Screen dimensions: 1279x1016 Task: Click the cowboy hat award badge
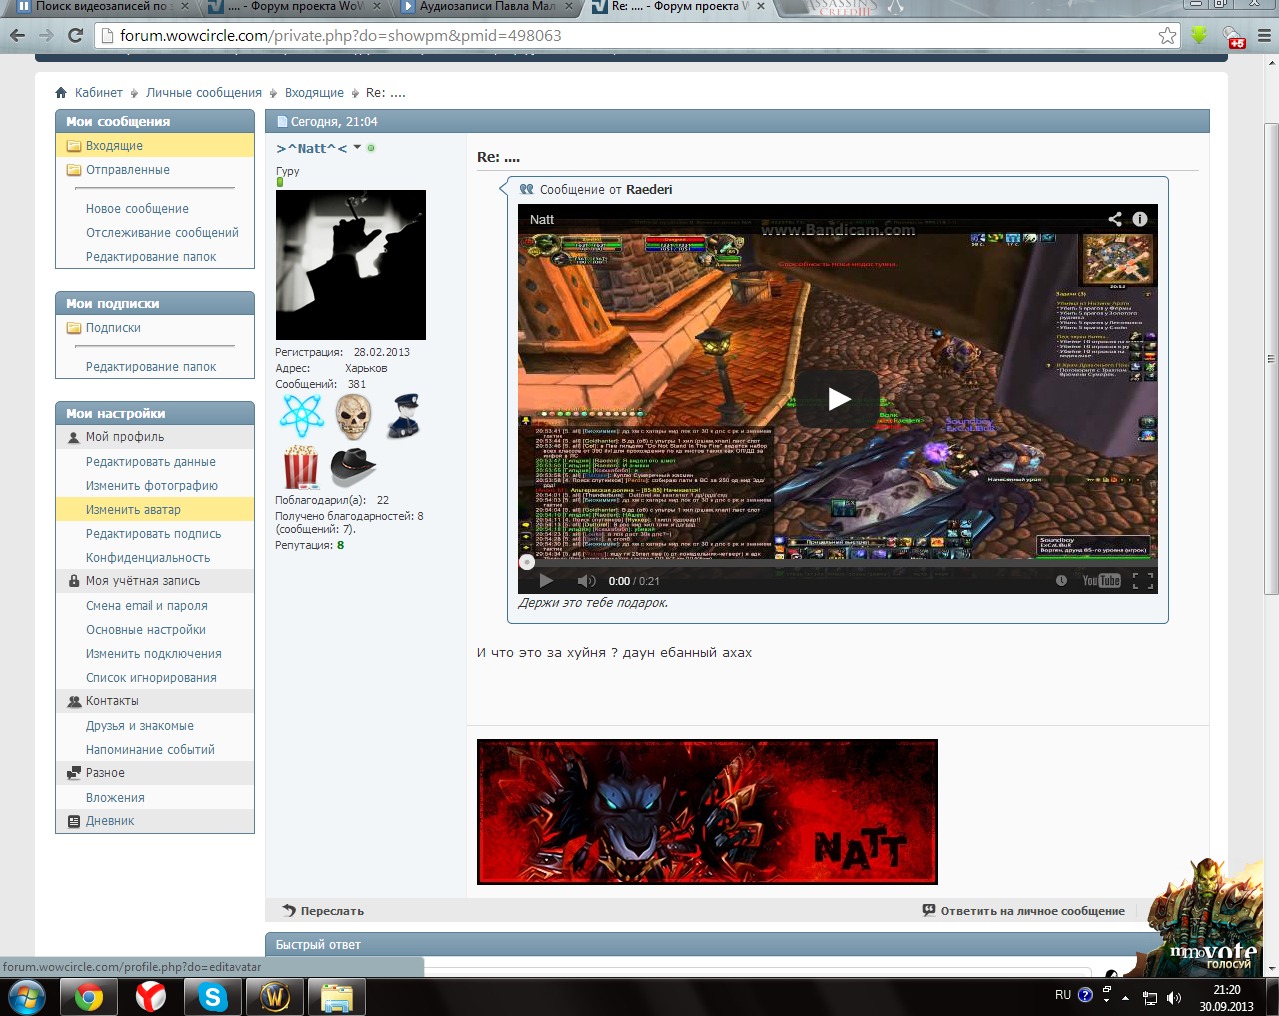tap(353, 466)
